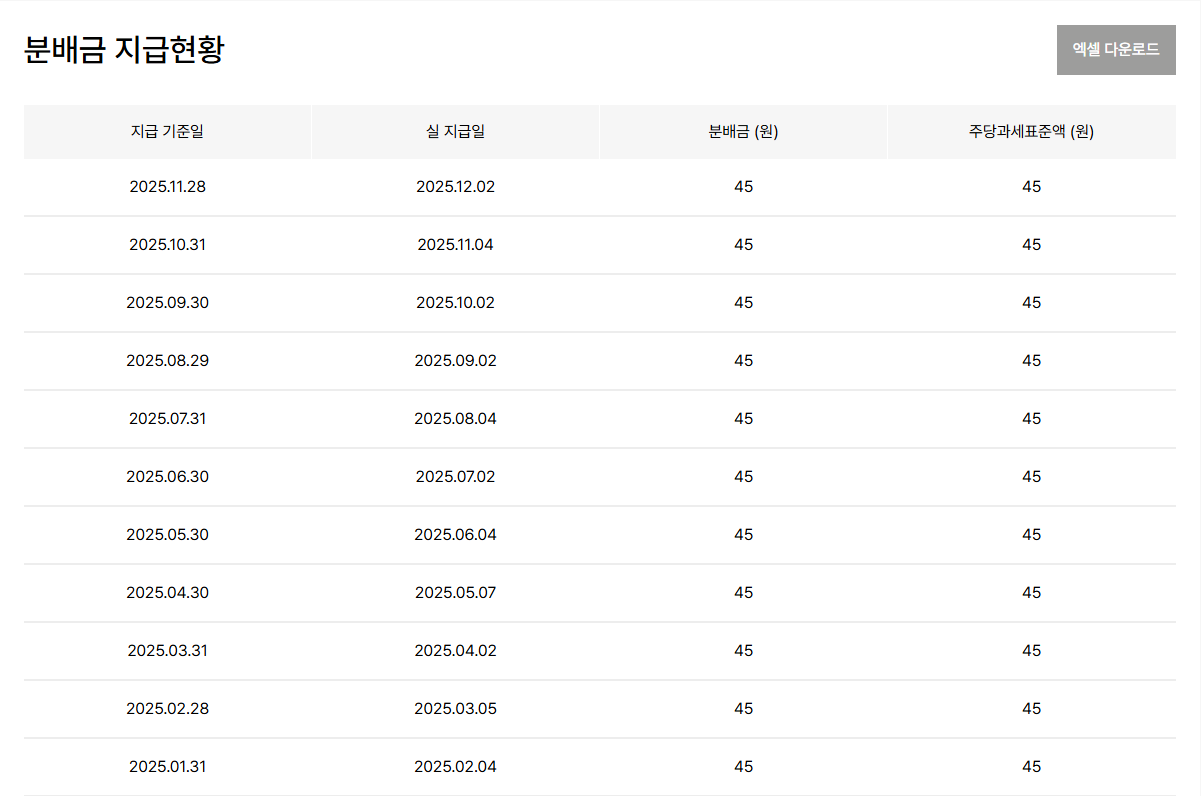Screen dimensions: 1201x796
Task: Click the 2025.07.02 payment date cell
Action: 455,477
